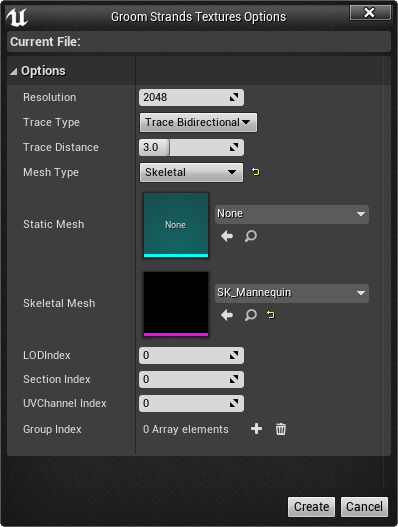The height and width of the screenshot is (527, 398).
Task: Click the Cancel button
Action: [x=364, y=506]
